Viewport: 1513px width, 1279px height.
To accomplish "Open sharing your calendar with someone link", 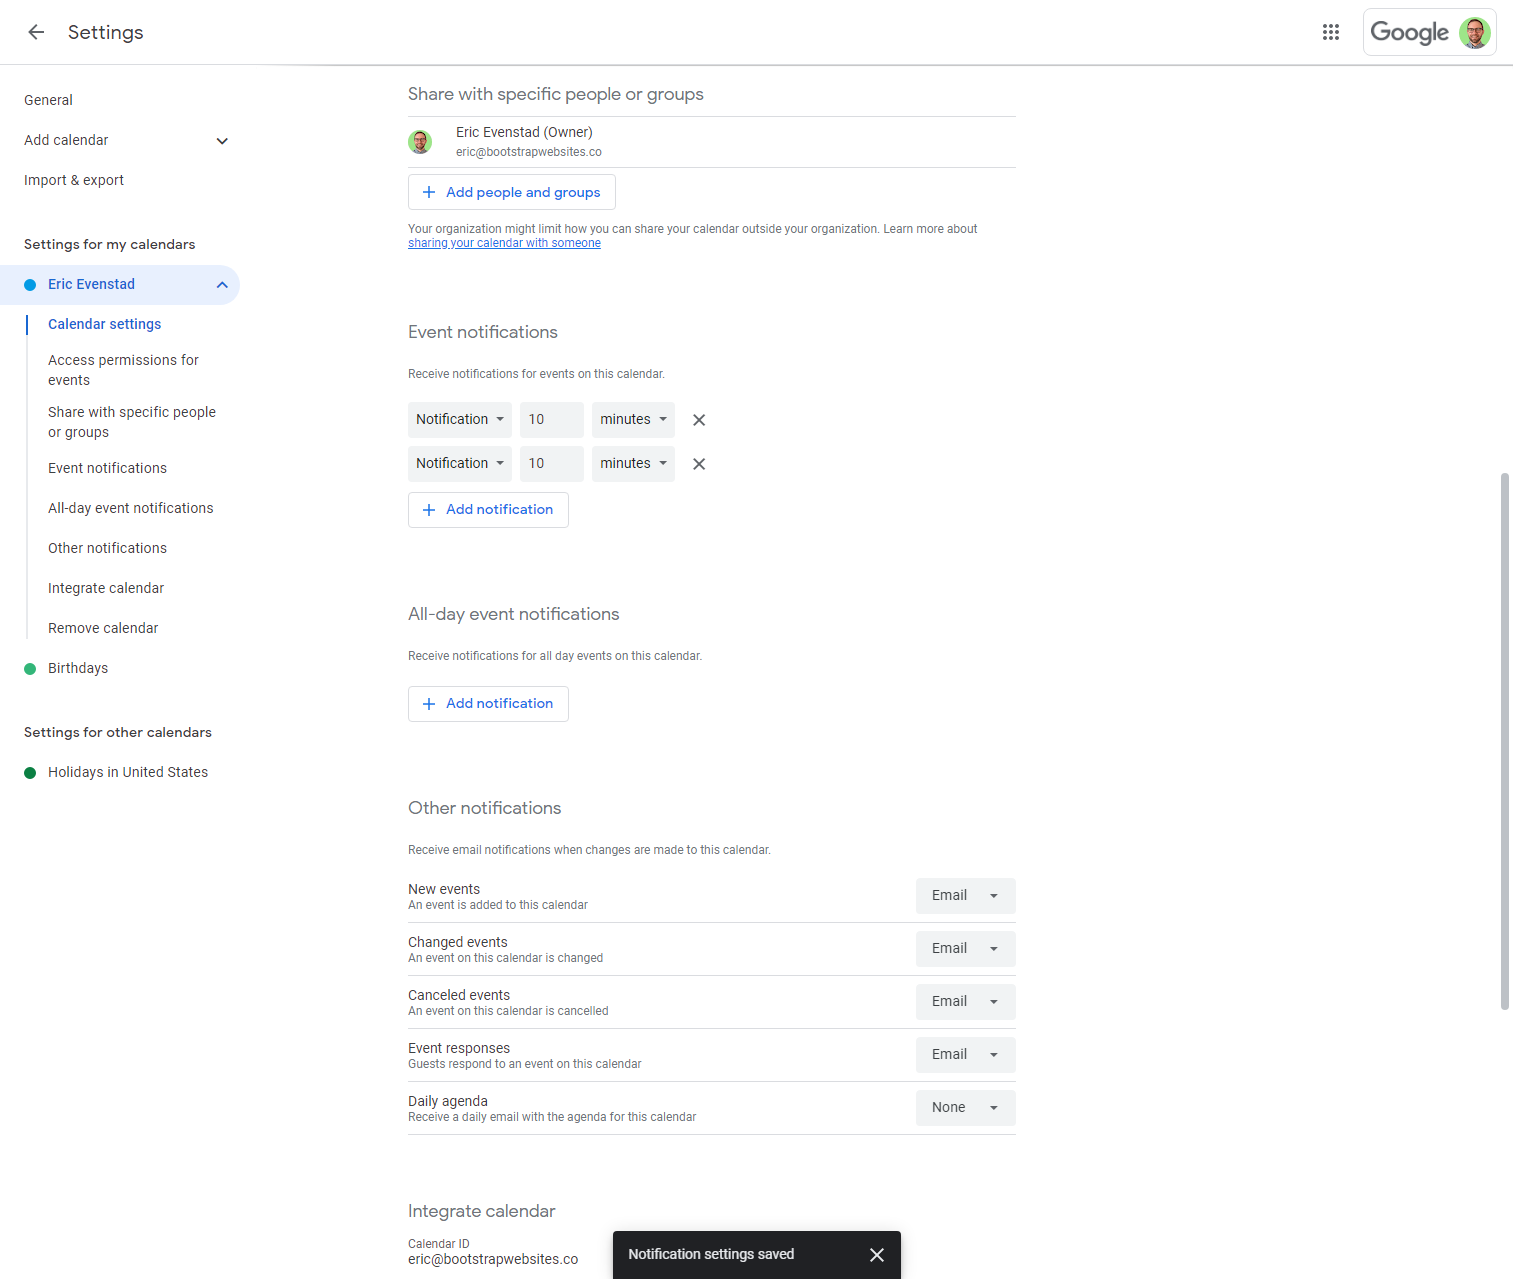I will click(504, 243).
